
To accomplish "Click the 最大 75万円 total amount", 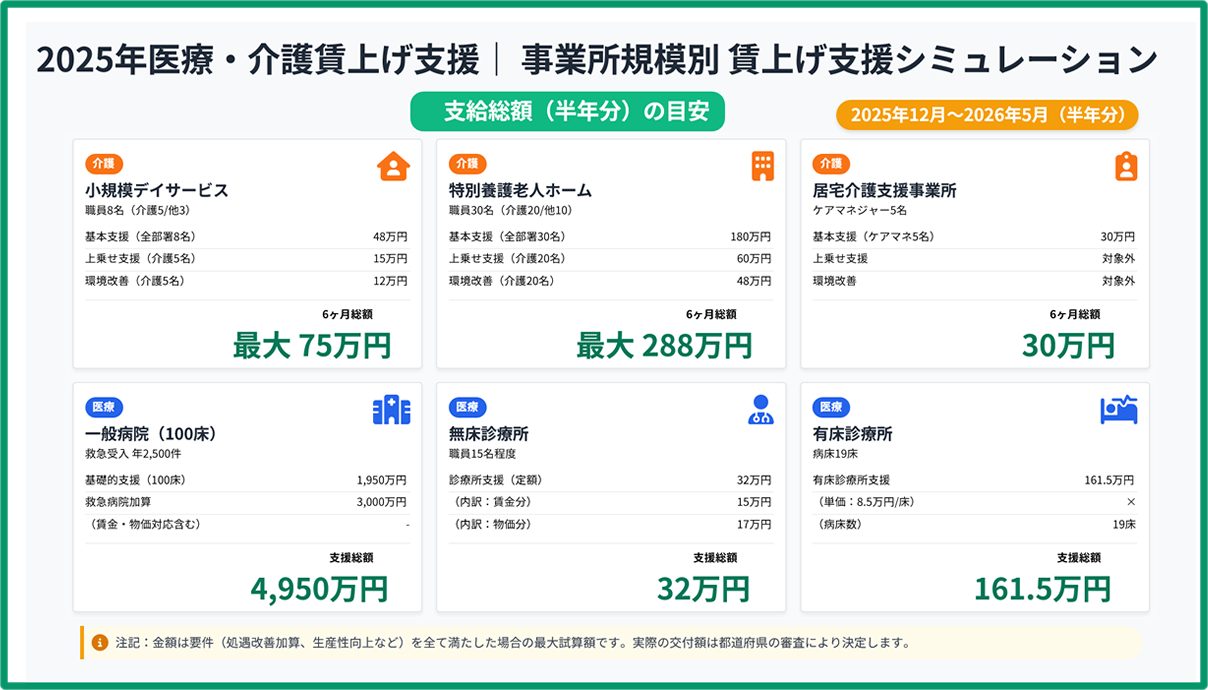I will pyautogui.click(x=311, y=346).
